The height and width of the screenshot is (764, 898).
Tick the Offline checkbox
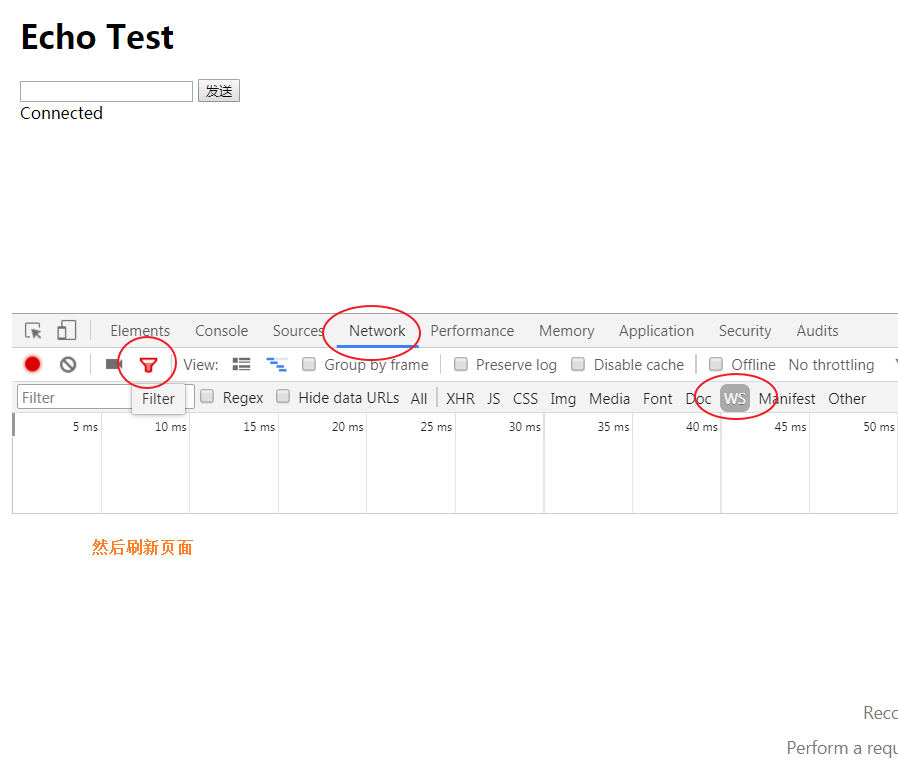coord(716,364)
